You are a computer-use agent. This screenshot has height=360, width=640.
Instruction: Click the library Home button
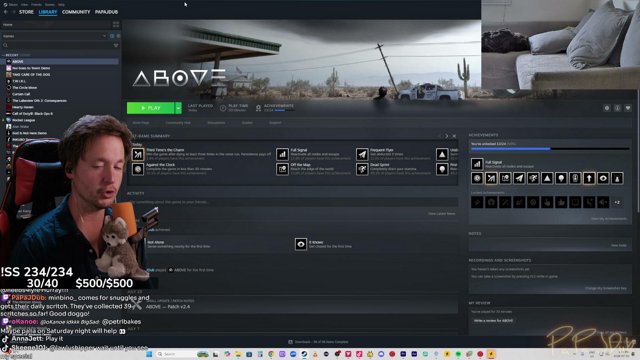[56, 24]
